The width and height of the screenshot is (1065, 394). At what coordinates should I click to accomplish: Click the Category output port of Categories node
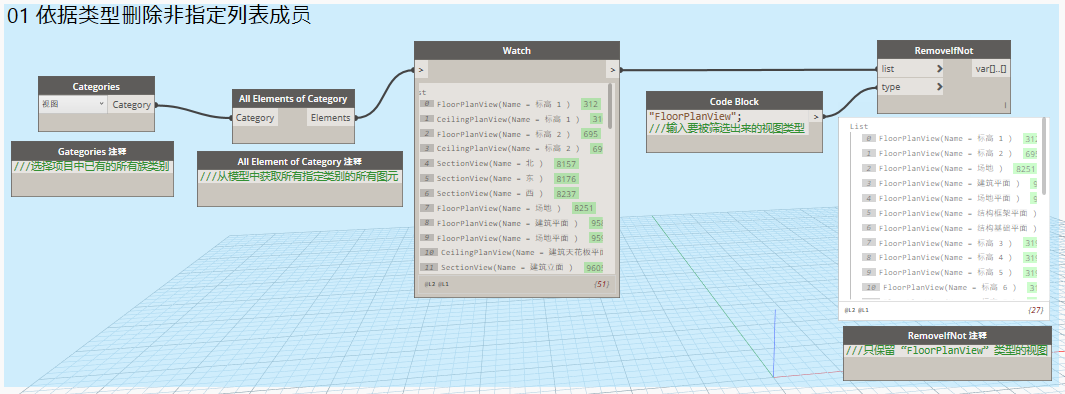click(131, 105)
